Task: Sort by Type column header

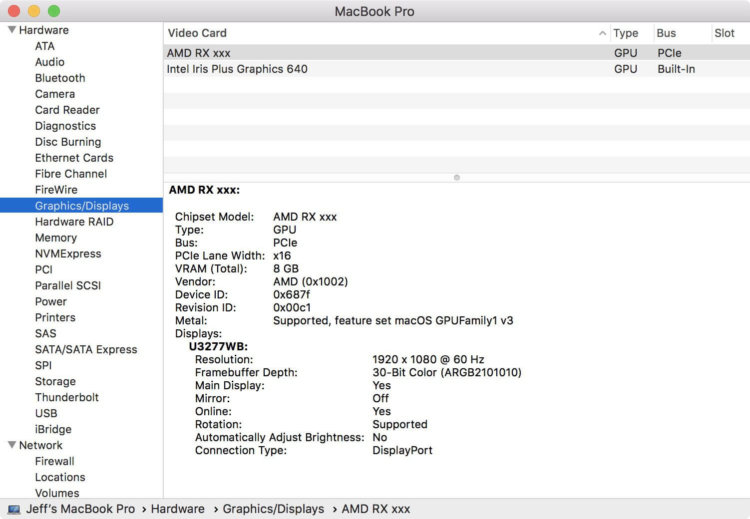Action: click(x=626, y=33)
